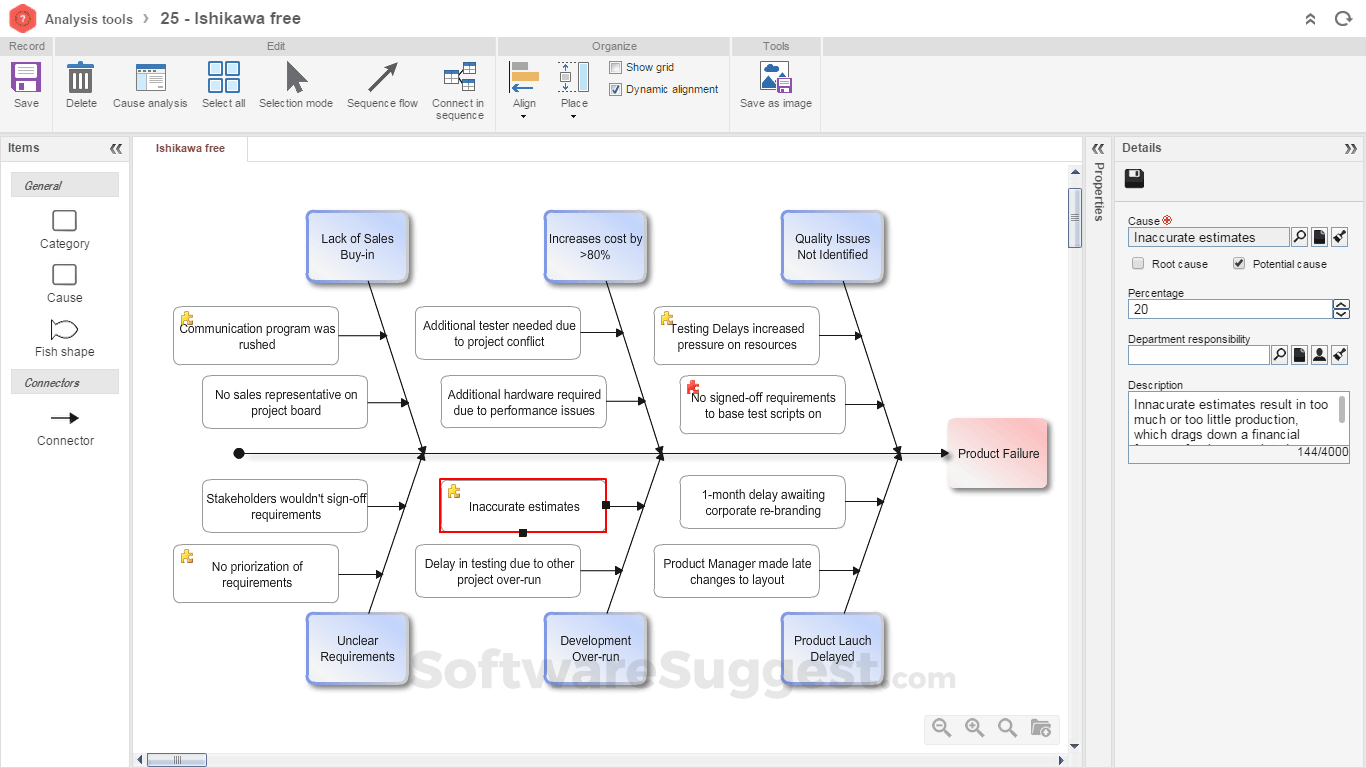Open the Cause analysis tool
The image size is (1366, 768).
[x=150, y=77]
